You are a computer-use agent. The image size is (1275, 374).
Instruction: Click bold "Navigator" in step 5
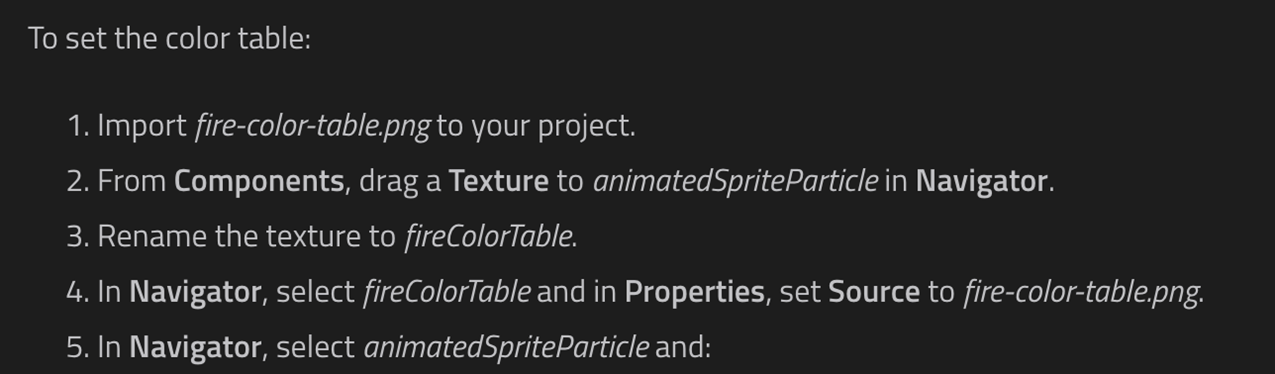click(195, 347)
